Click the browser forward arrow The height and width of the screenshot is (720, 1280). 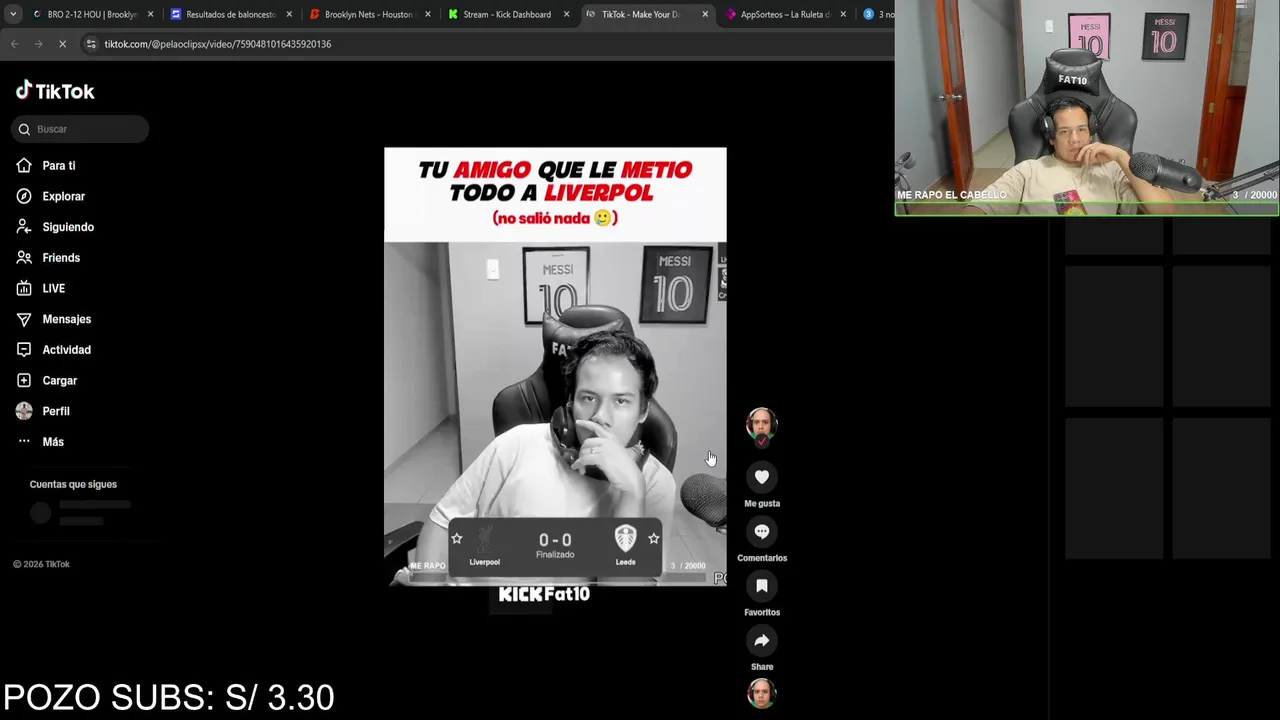point(38,44)
